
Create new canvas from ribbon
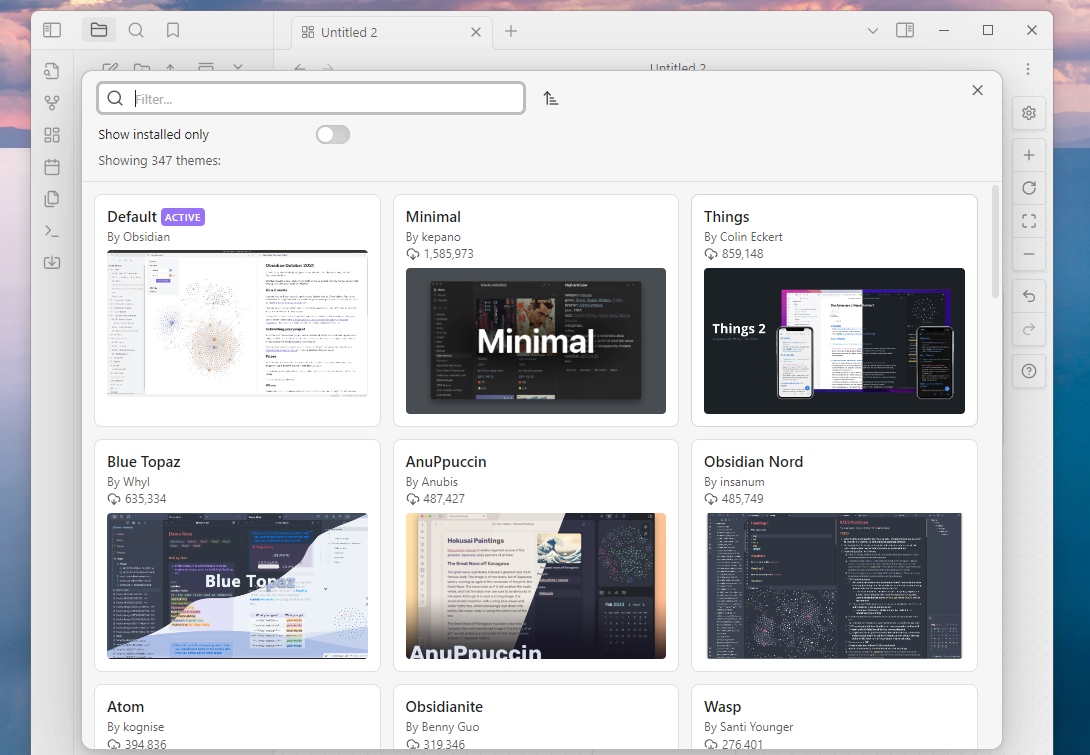click(52, 135)
